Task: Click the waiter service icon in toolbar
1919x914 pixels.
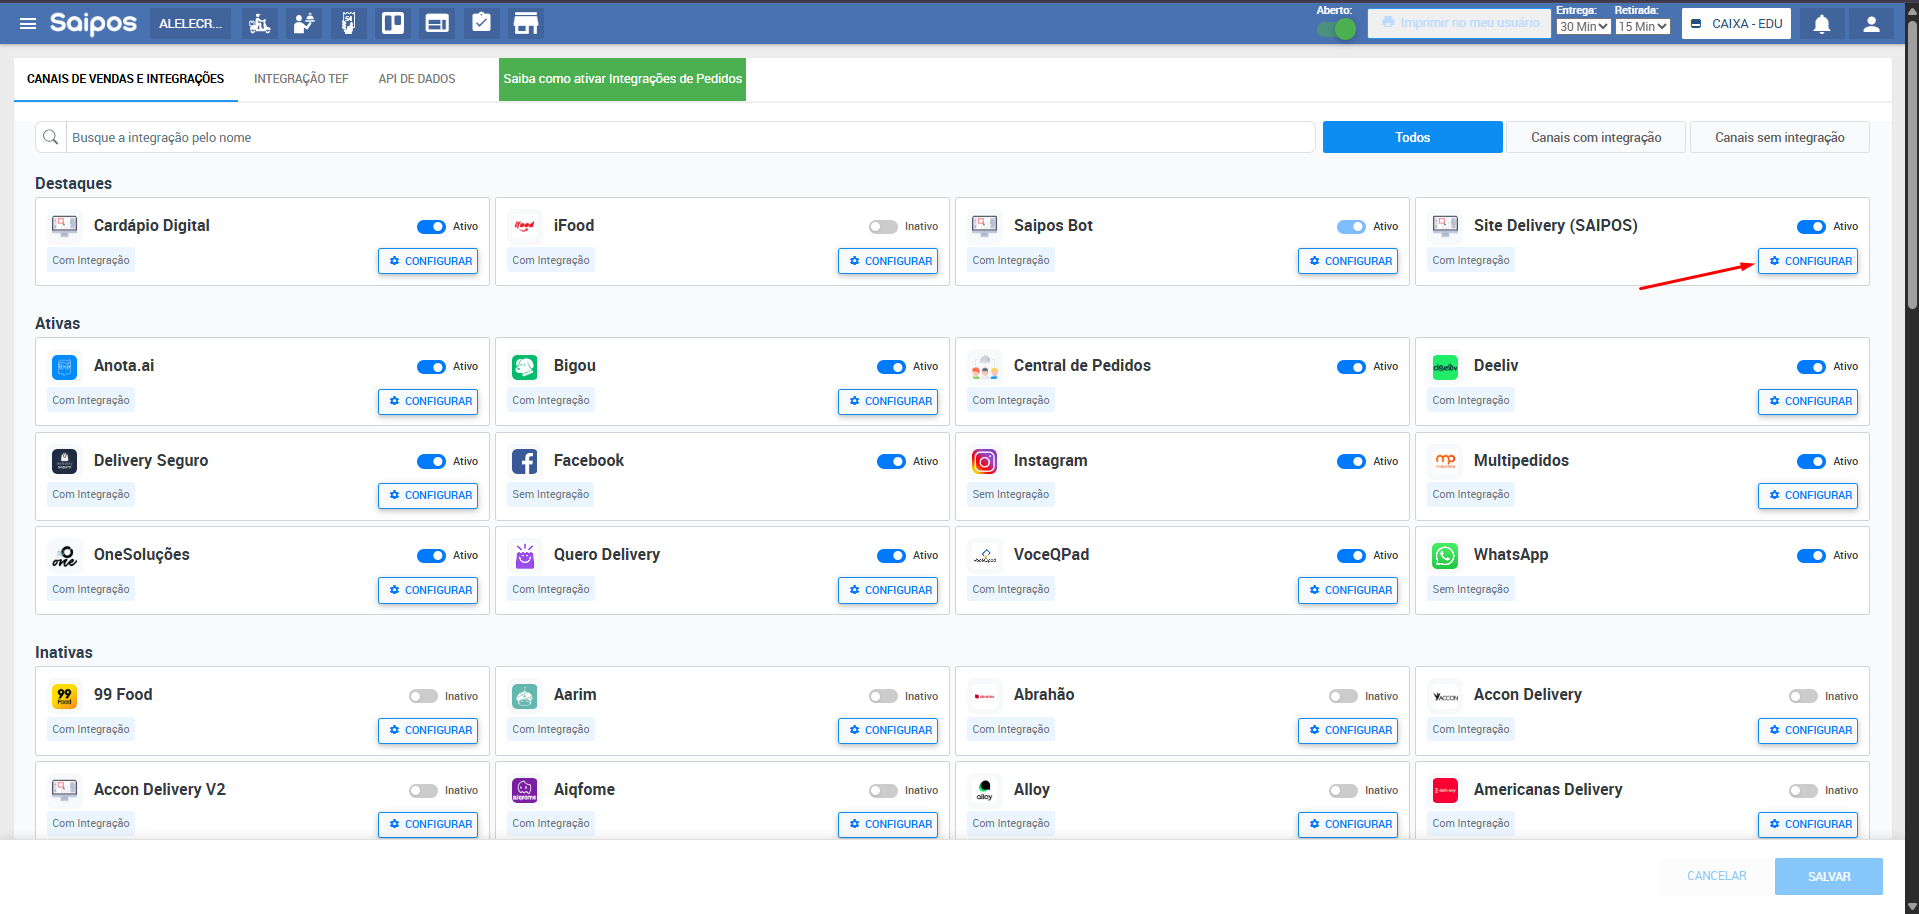Action: point(304,23)
